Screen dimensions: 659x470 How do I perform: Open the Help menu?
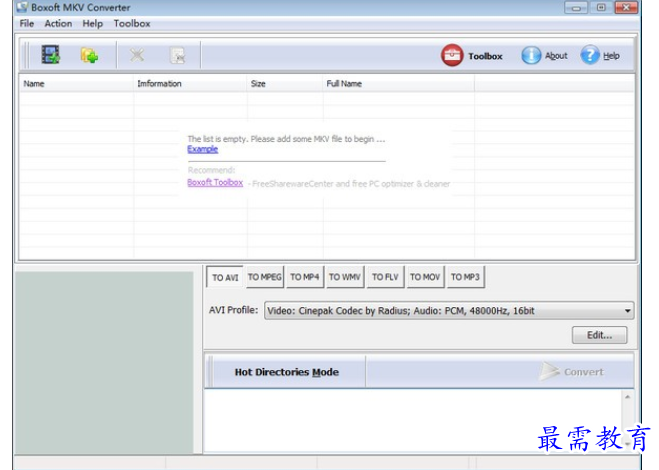[x=92, y=24]
